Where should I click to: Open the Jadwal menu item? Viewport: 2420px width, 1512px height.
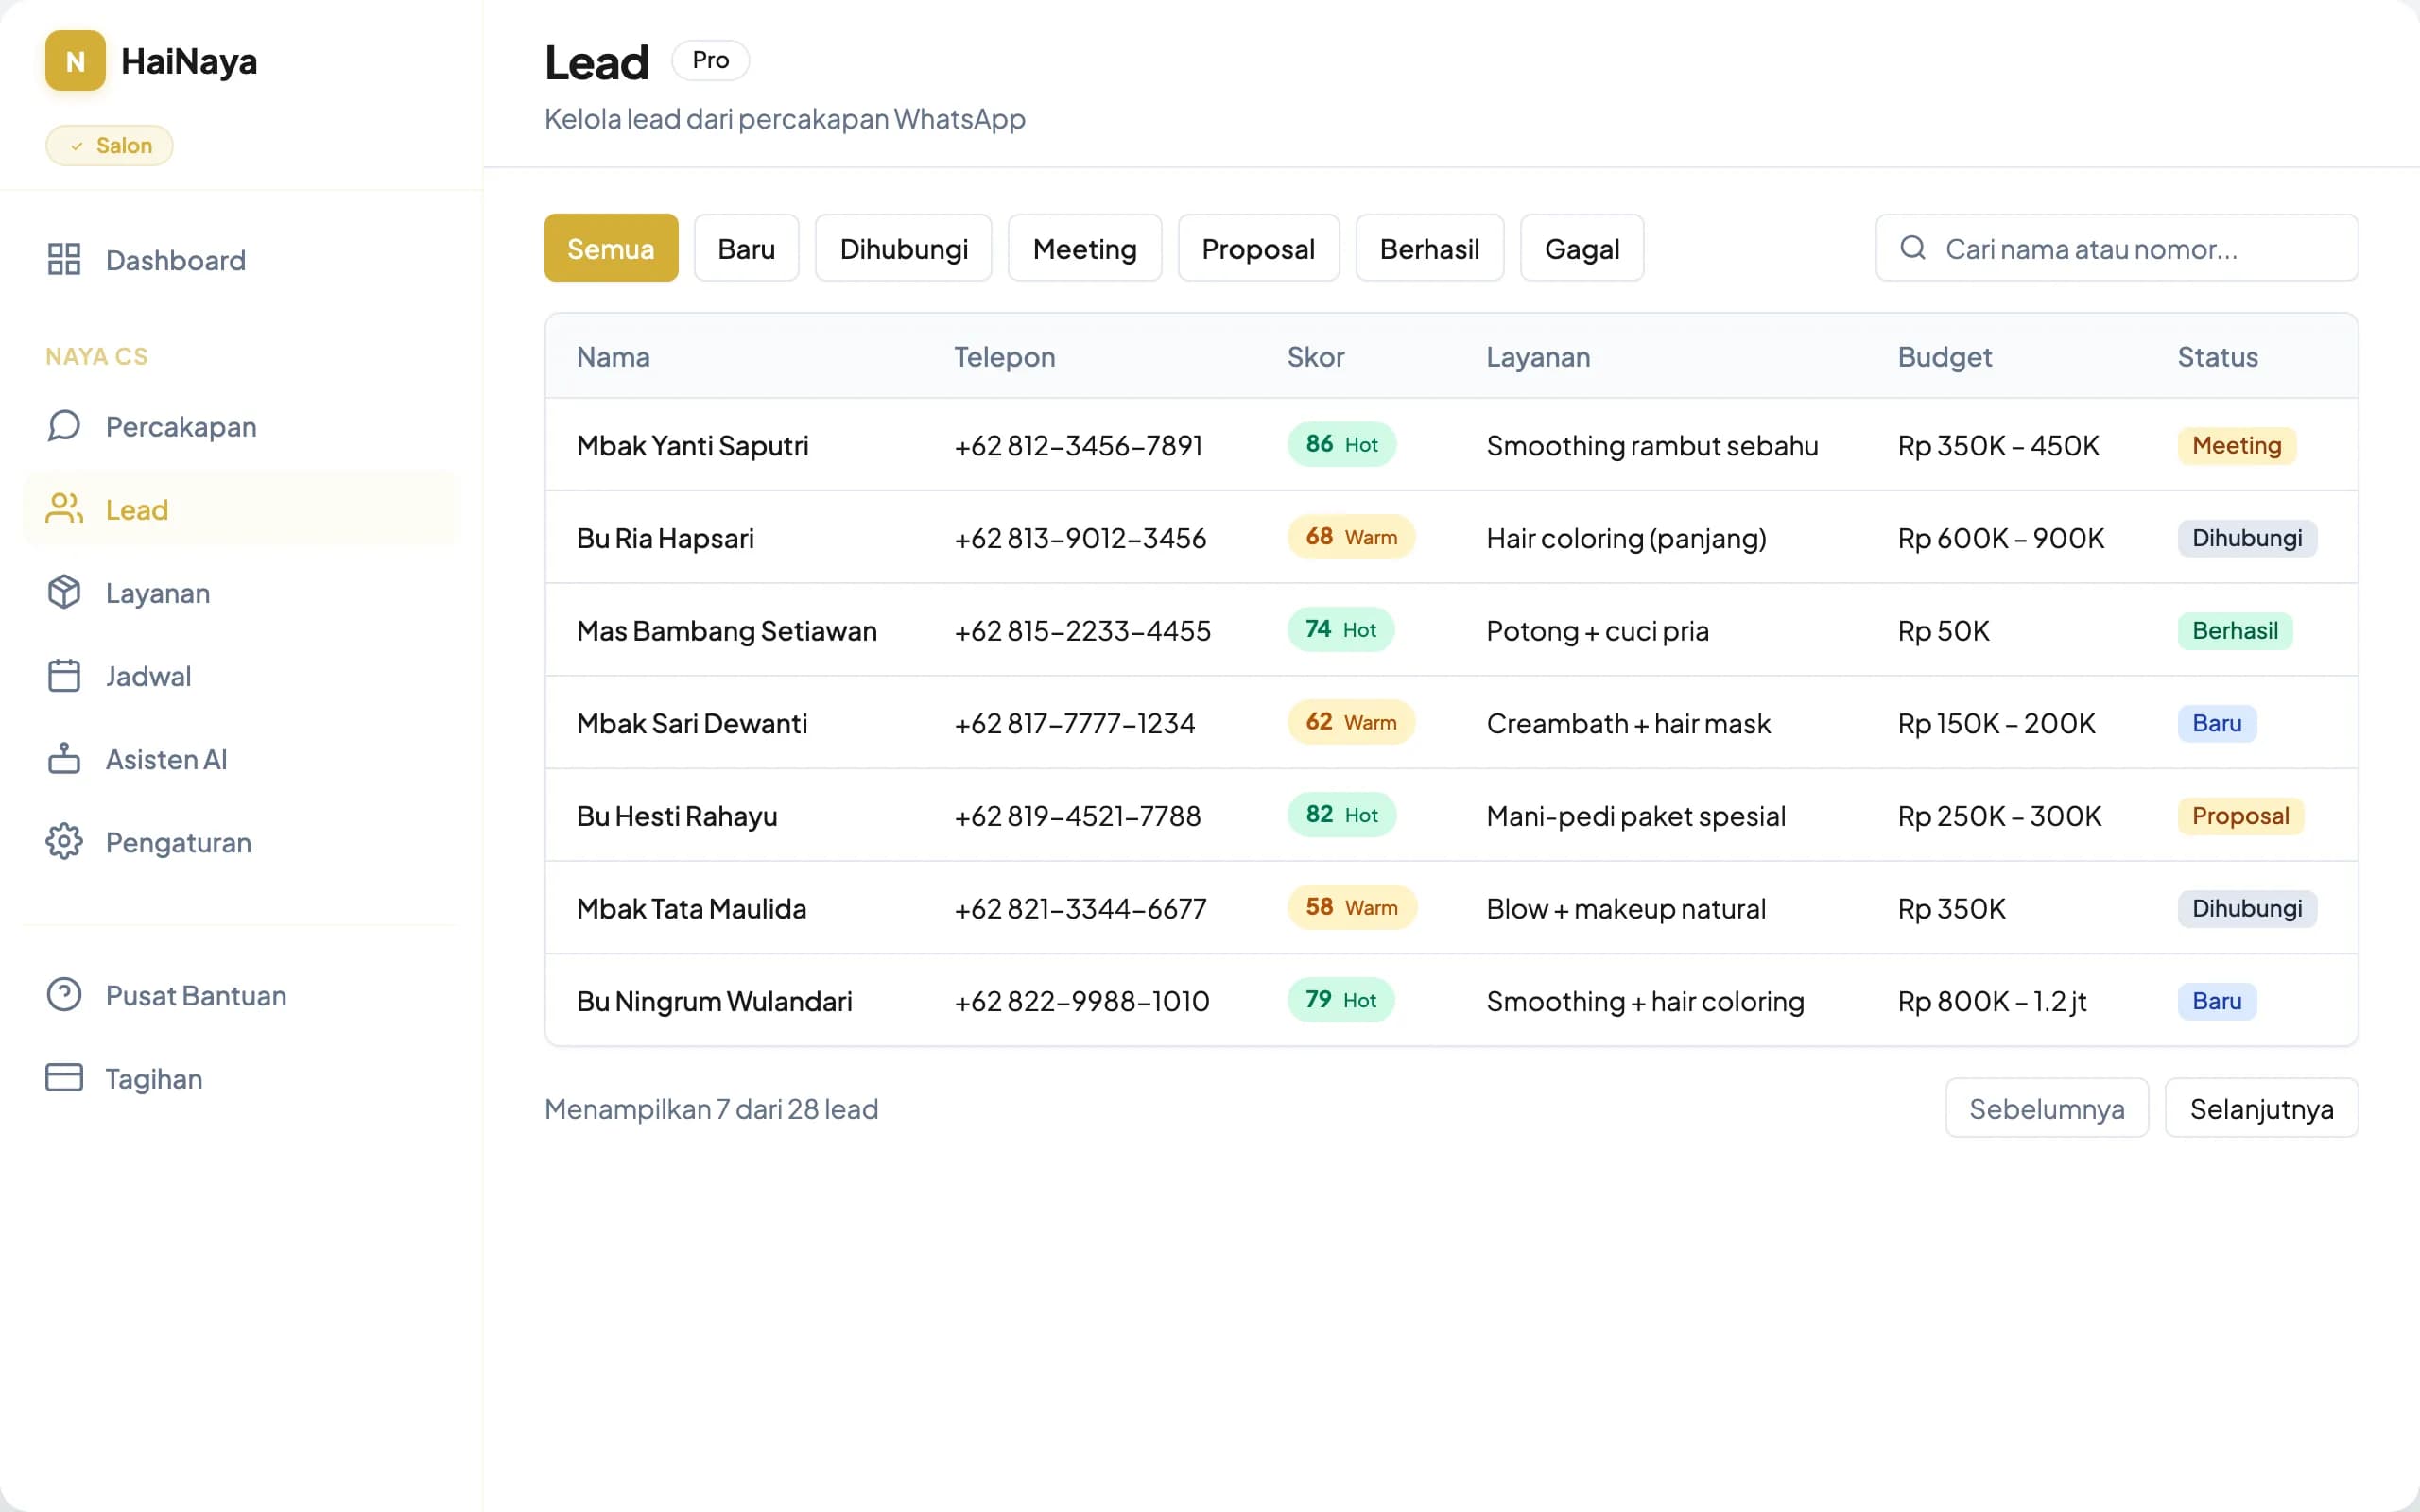pyautogui.click(x=240, y=676)
